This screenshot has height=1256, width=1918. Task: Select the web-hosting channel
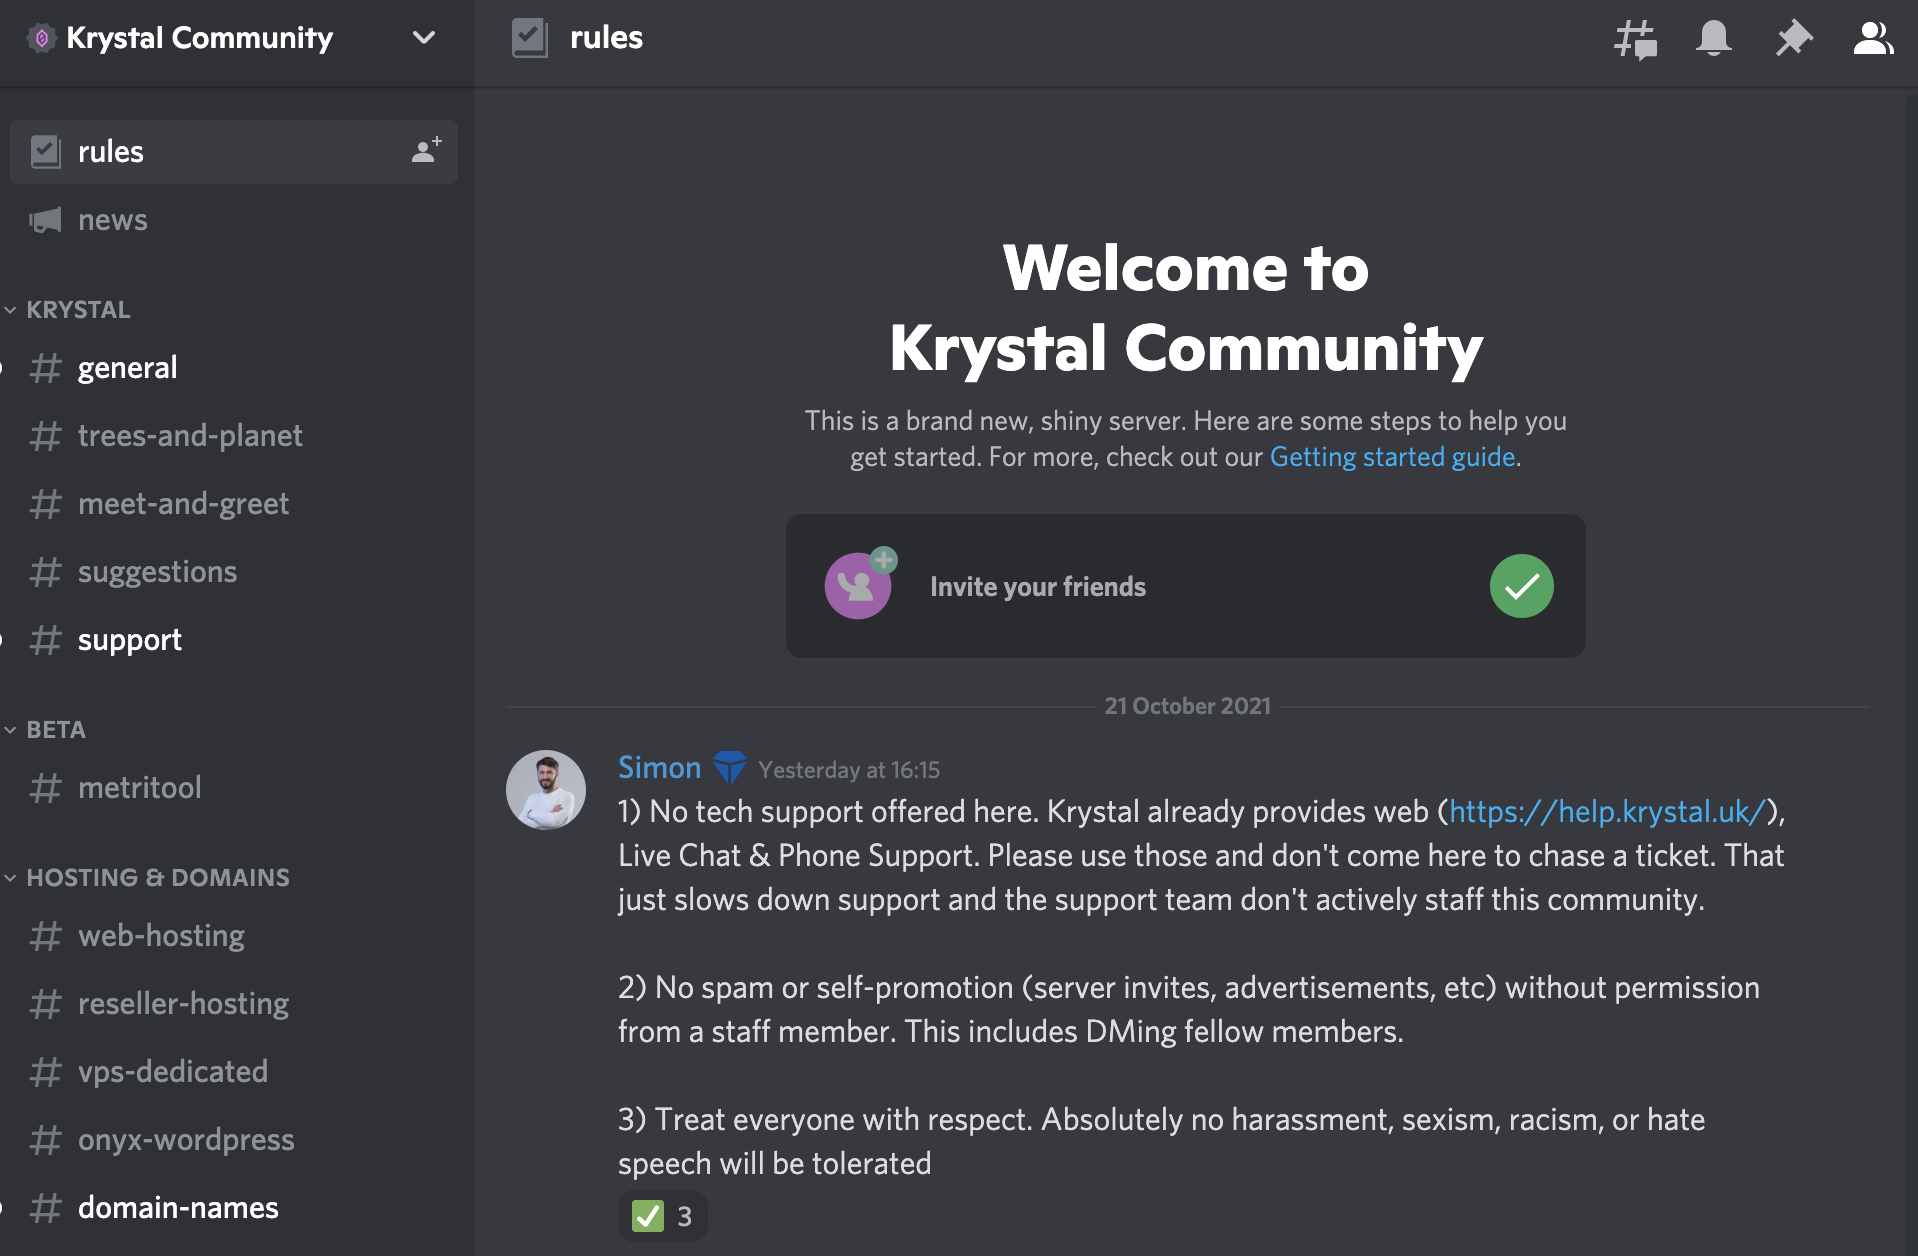[x=234, y=936]
